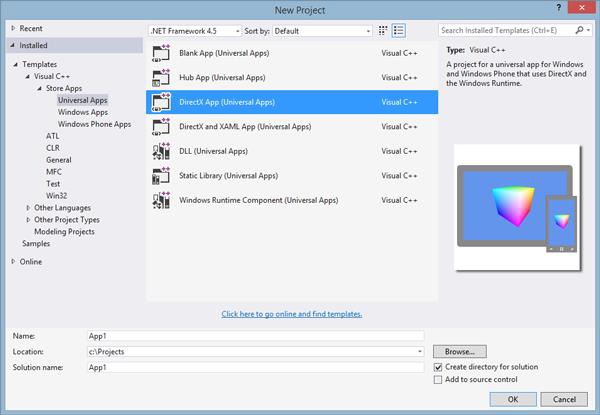Switch to medium icons list view
Viewport: 600px width, 415px height.
click(x=398, y=31)
